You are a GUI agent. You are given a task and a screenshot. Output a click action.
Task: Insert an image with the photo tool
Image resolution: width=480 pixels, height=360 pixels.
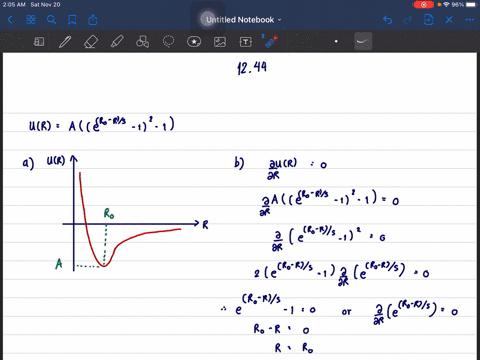point(220,42)
